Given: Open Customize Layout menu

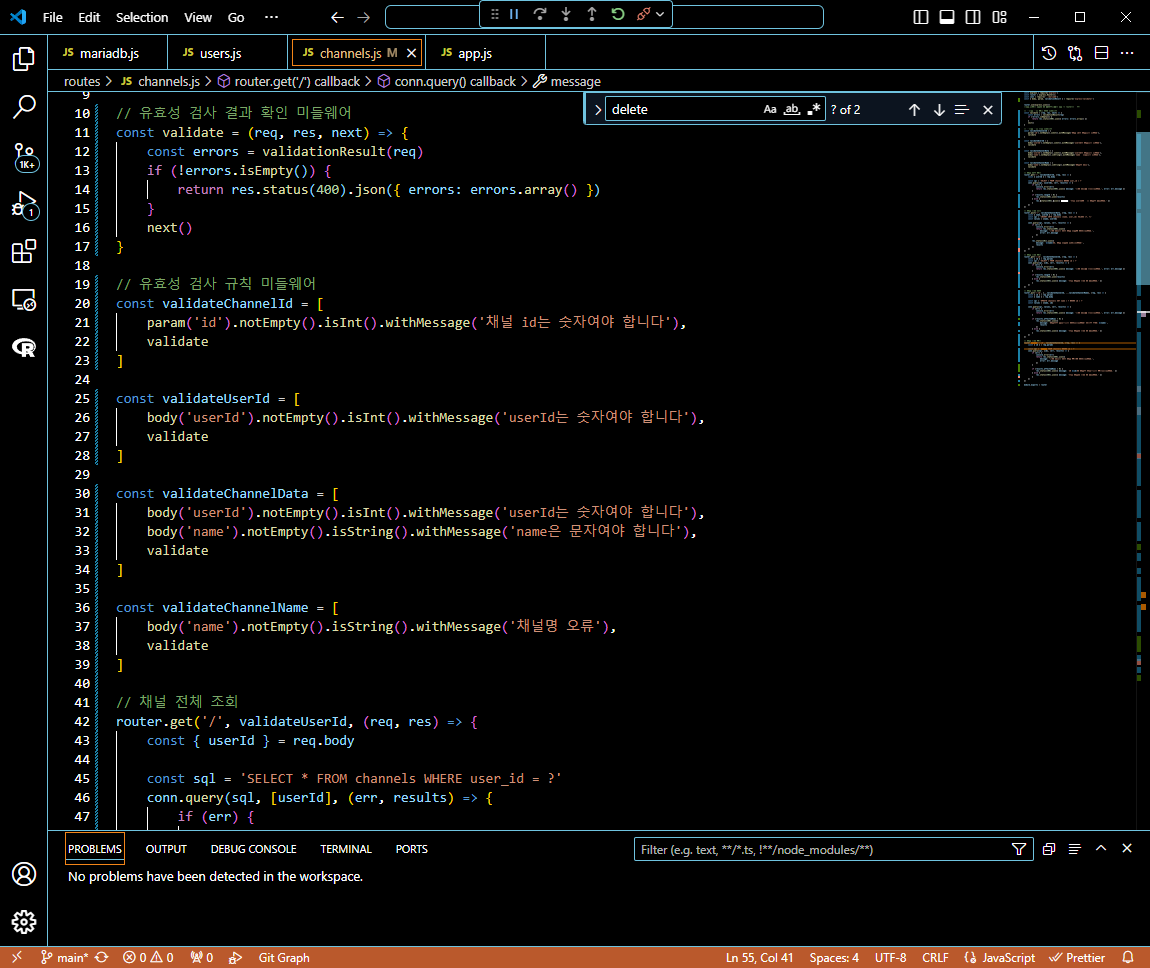Looking at the screenshot, I should [1000, 17].
